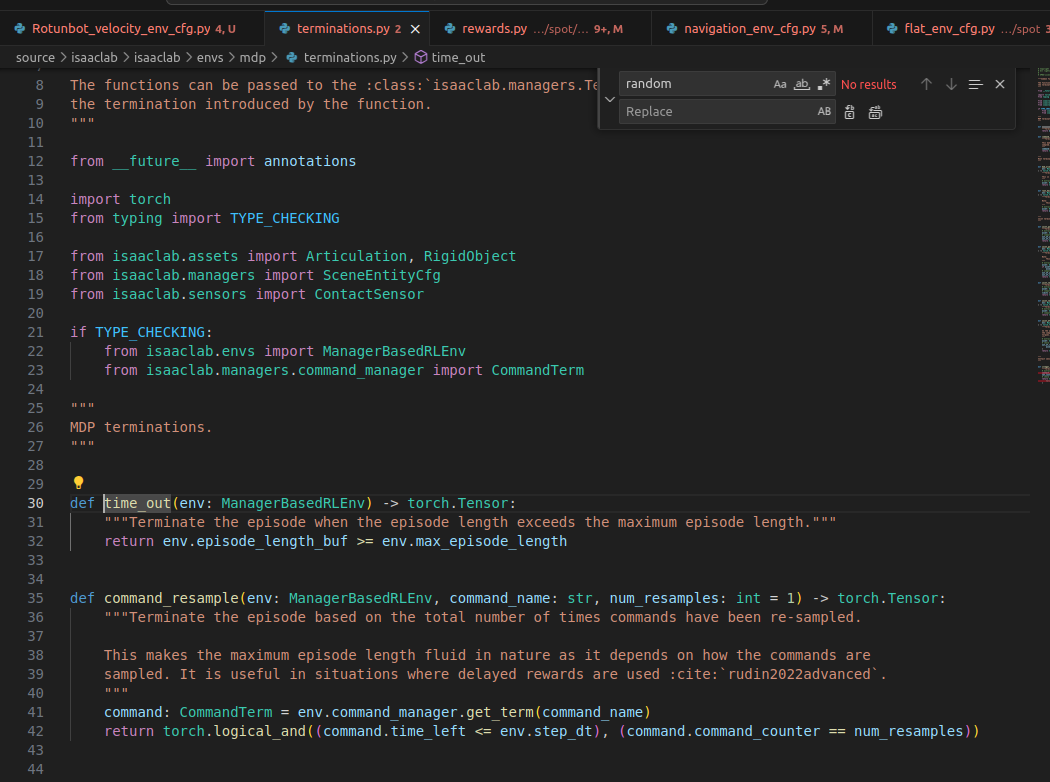Click 'import torch' on line 14

click(121, 200)
